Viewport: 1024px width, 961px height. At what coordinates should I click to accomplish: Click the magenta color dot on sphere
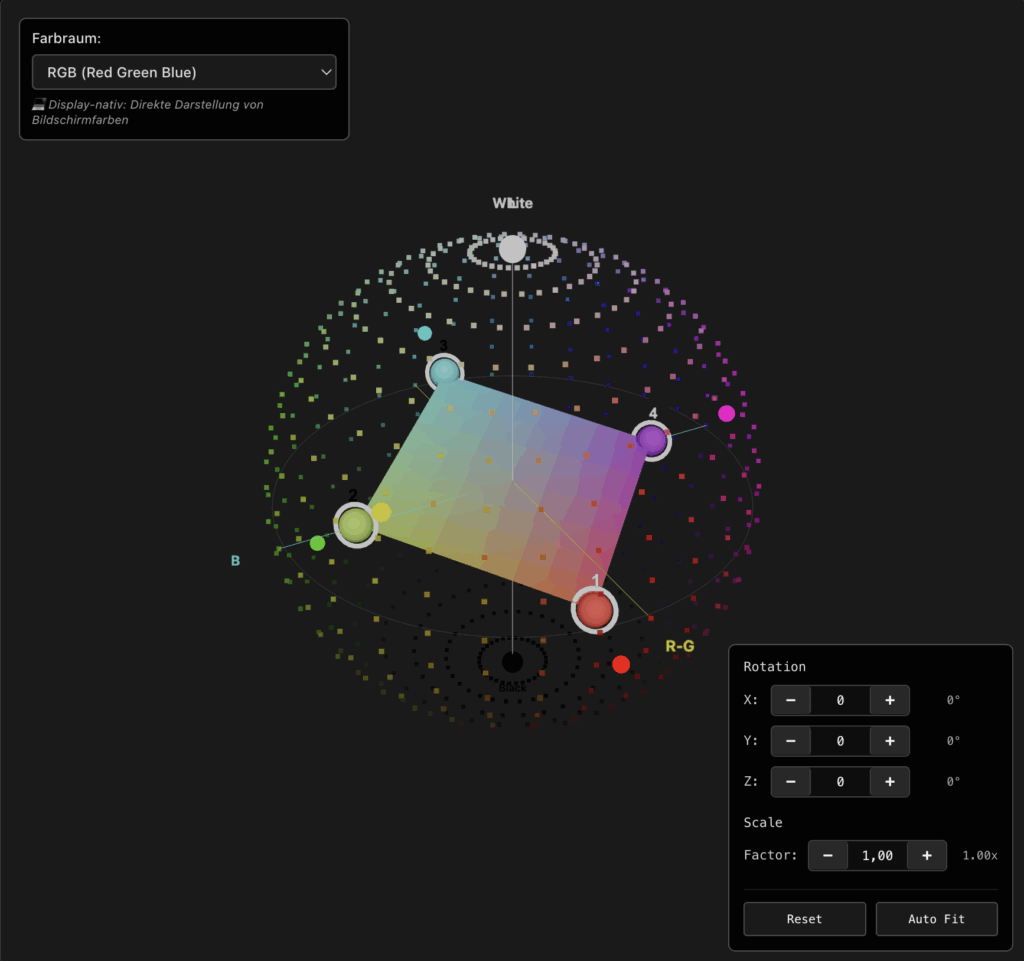click(x=726, y=413)
